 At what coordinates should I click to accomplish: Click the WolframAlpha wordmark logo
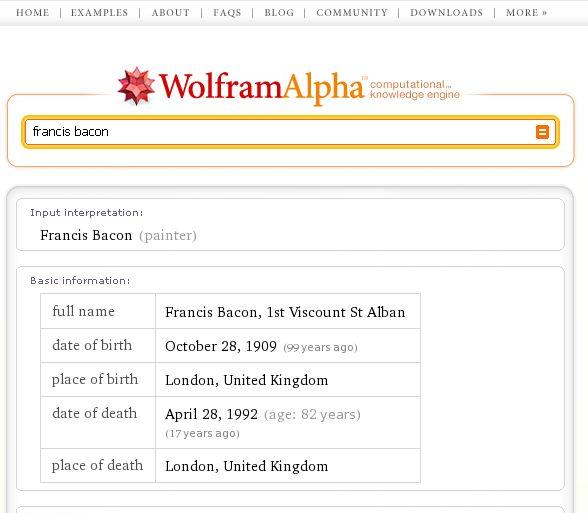click(262, 87)
